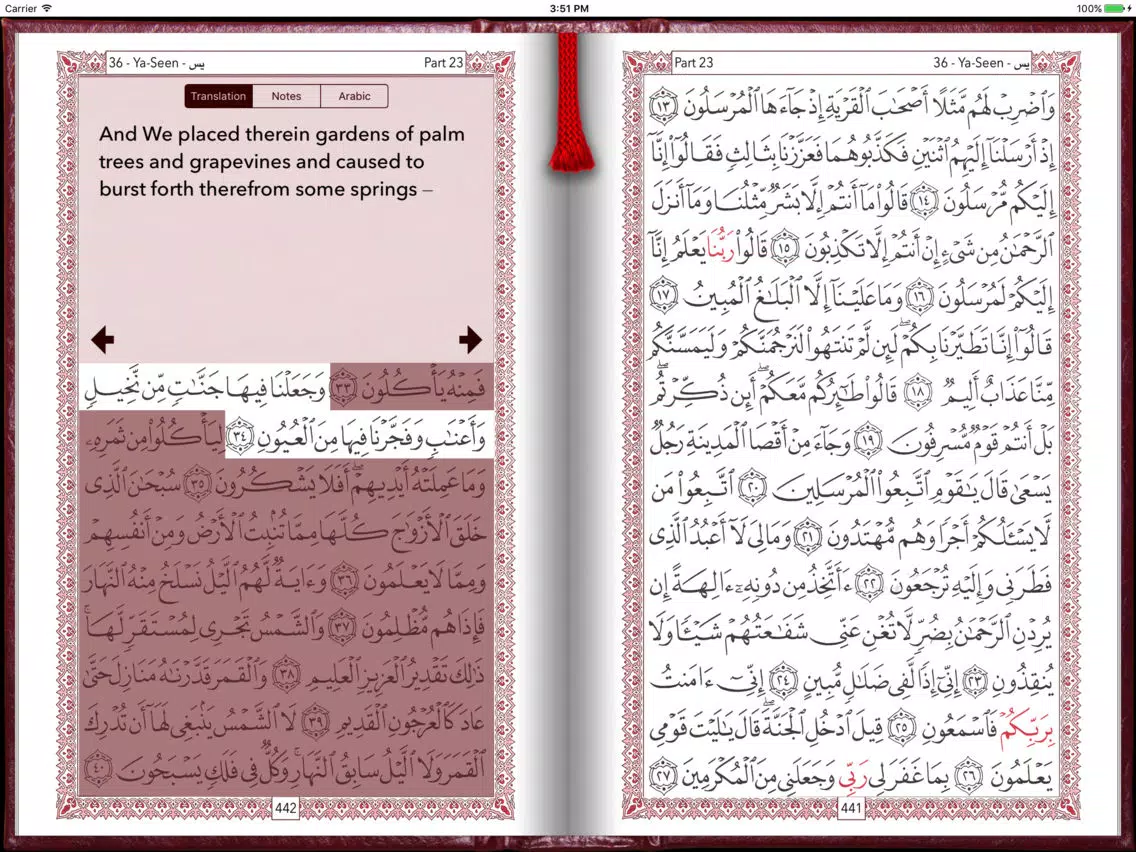Tap verse 23 marker on page 441
Viewport: 1136px width, 852px height.
[976, 681]
